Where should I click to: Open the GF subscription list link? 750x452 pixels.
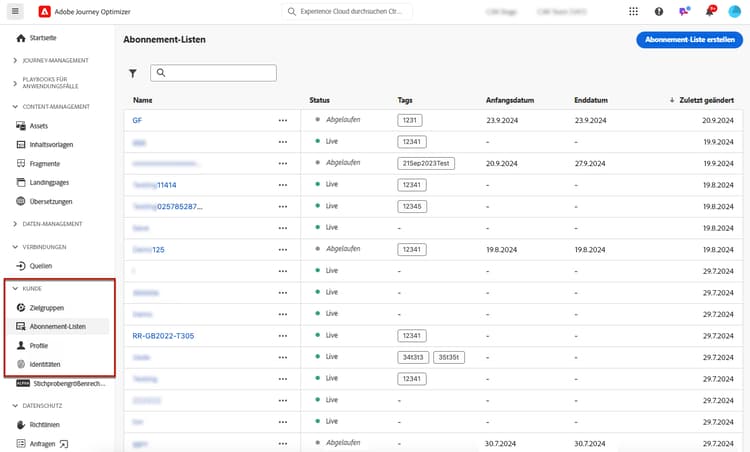[137, 120]
